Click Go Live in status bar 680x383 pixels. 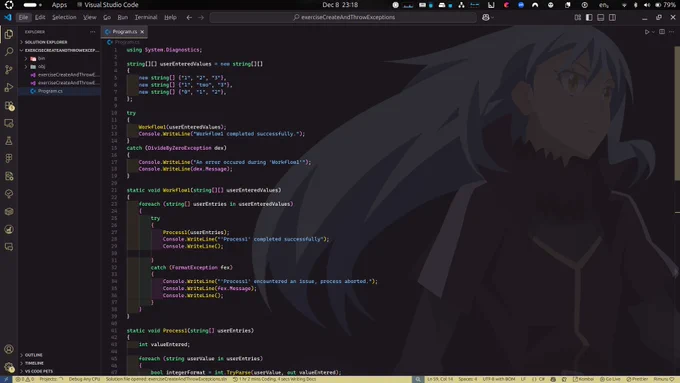(610, 379)
